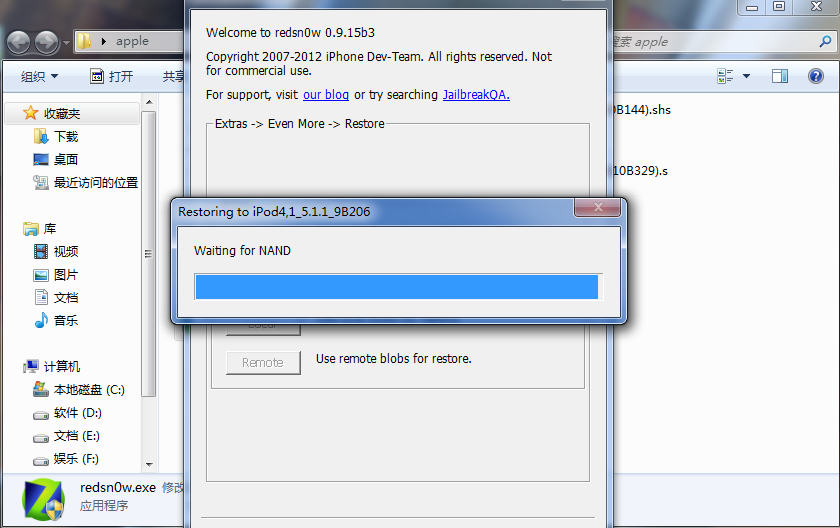Expand the 组织 organize dropdown menu
The height and width of the screenshot is (528, 840).
point(39,77)
